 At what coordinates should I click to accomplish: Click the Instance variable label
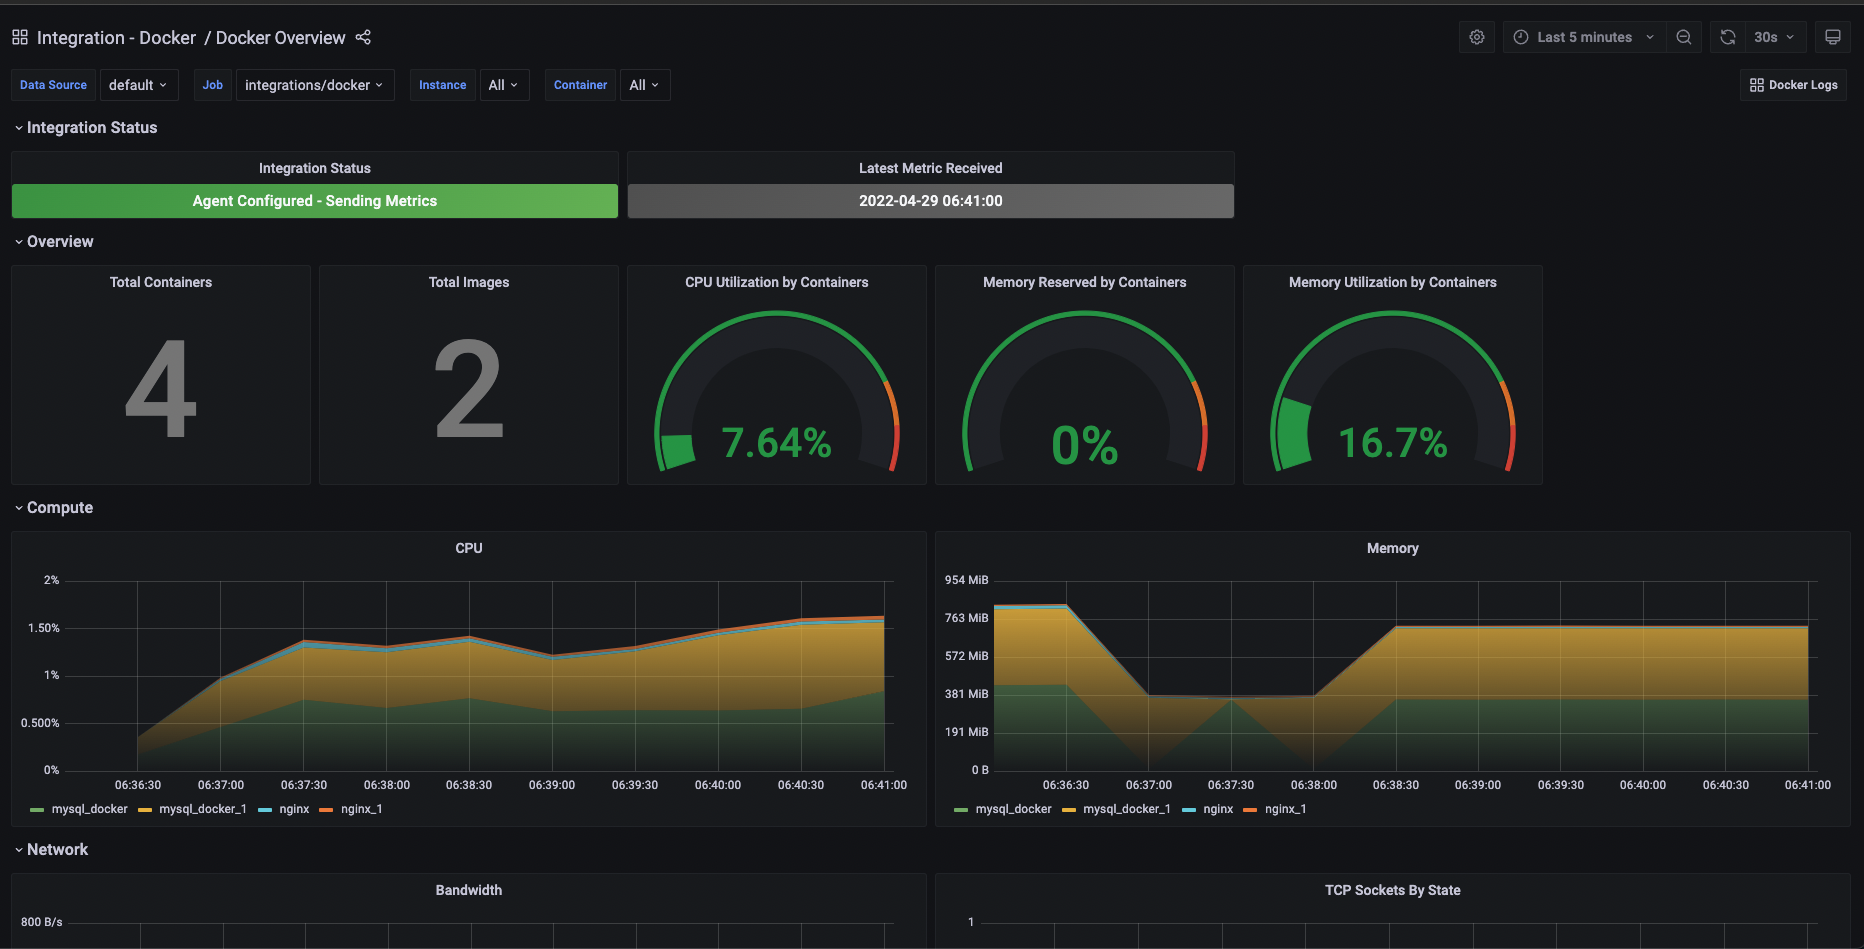pyautogui.click(x=443, y=85)
